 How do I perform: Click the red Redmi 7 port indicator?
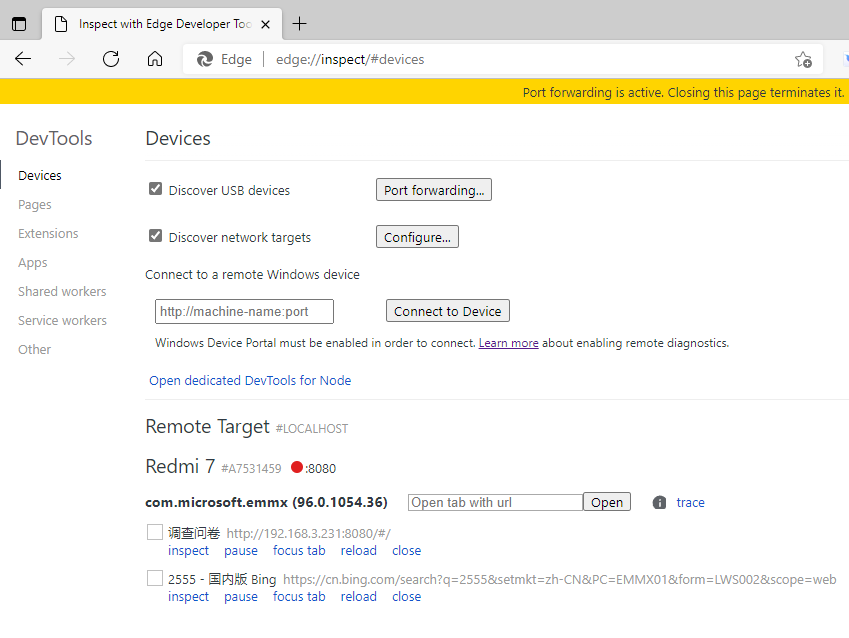pos(296,467)
